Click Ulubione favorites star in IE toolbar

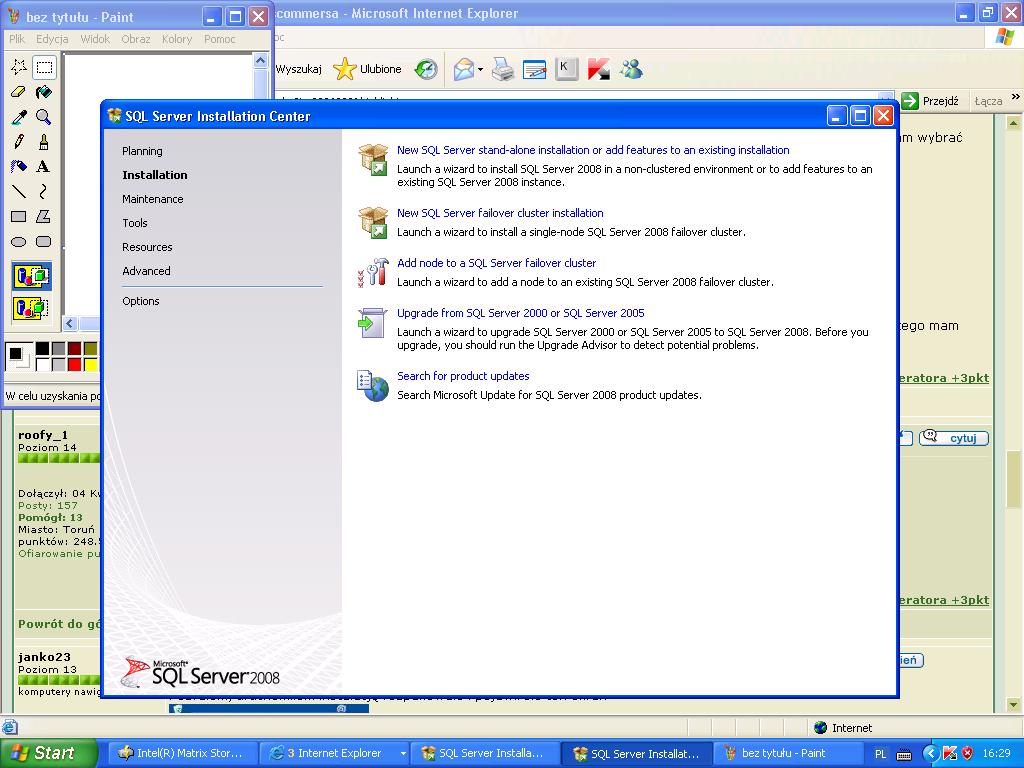pos(368,69)
